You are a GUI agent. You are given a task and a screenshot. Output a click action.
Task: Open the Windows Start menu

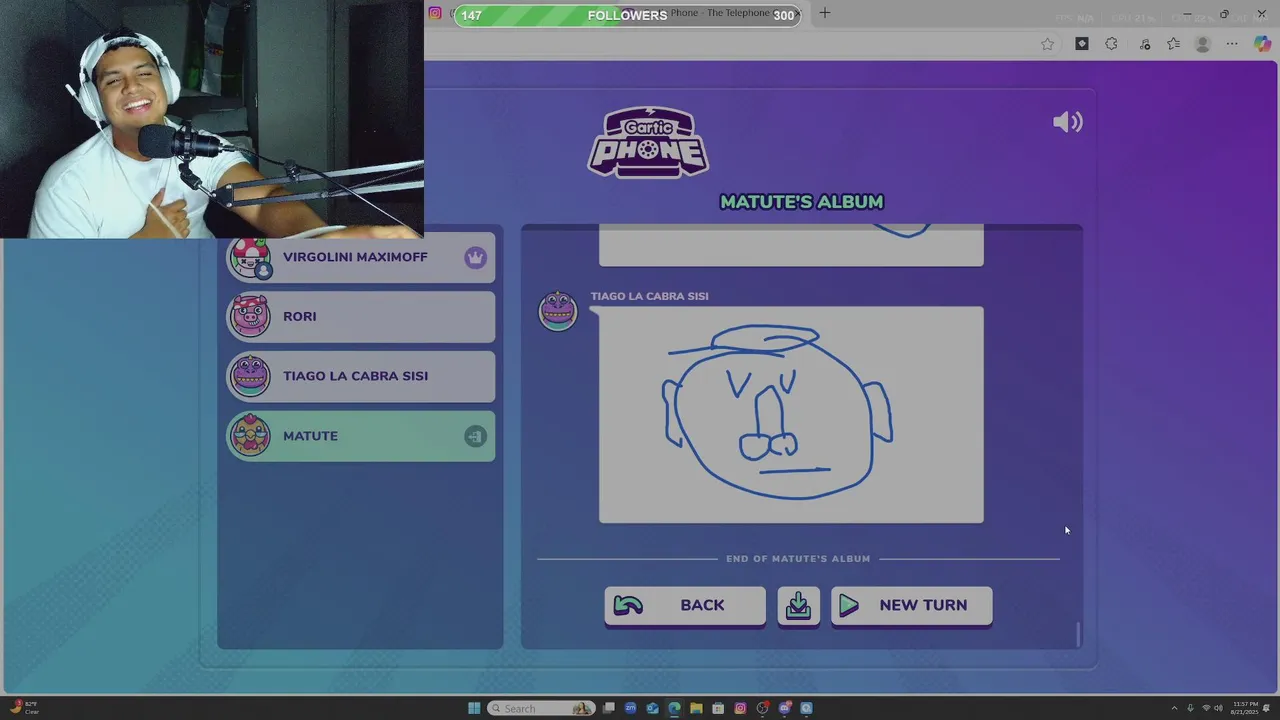[x=474, y=708]
